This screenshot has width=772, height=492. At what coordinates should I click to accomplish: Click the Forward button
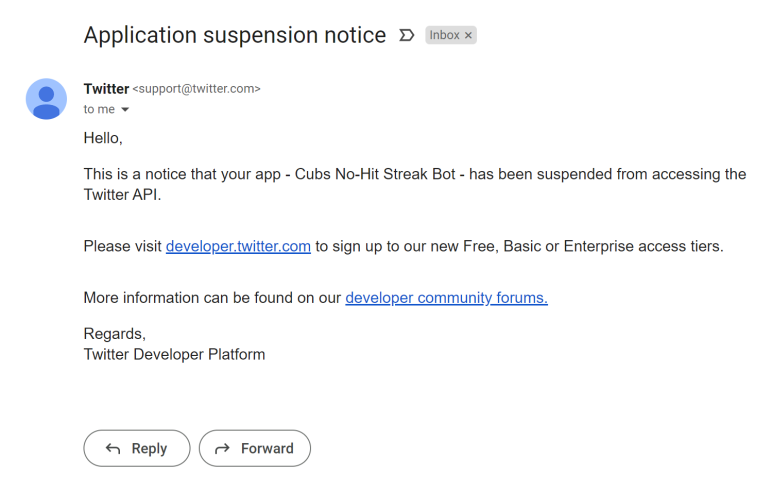[255, 448]
